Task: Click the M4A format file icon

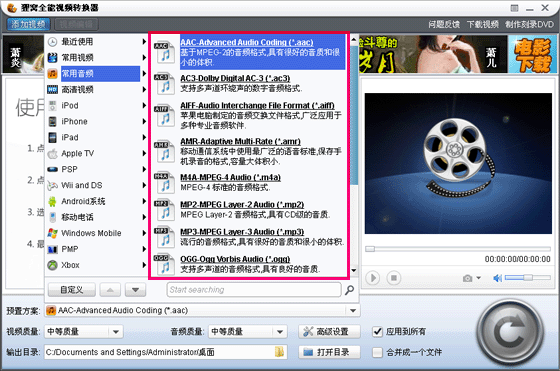Action: click(164, 182)
